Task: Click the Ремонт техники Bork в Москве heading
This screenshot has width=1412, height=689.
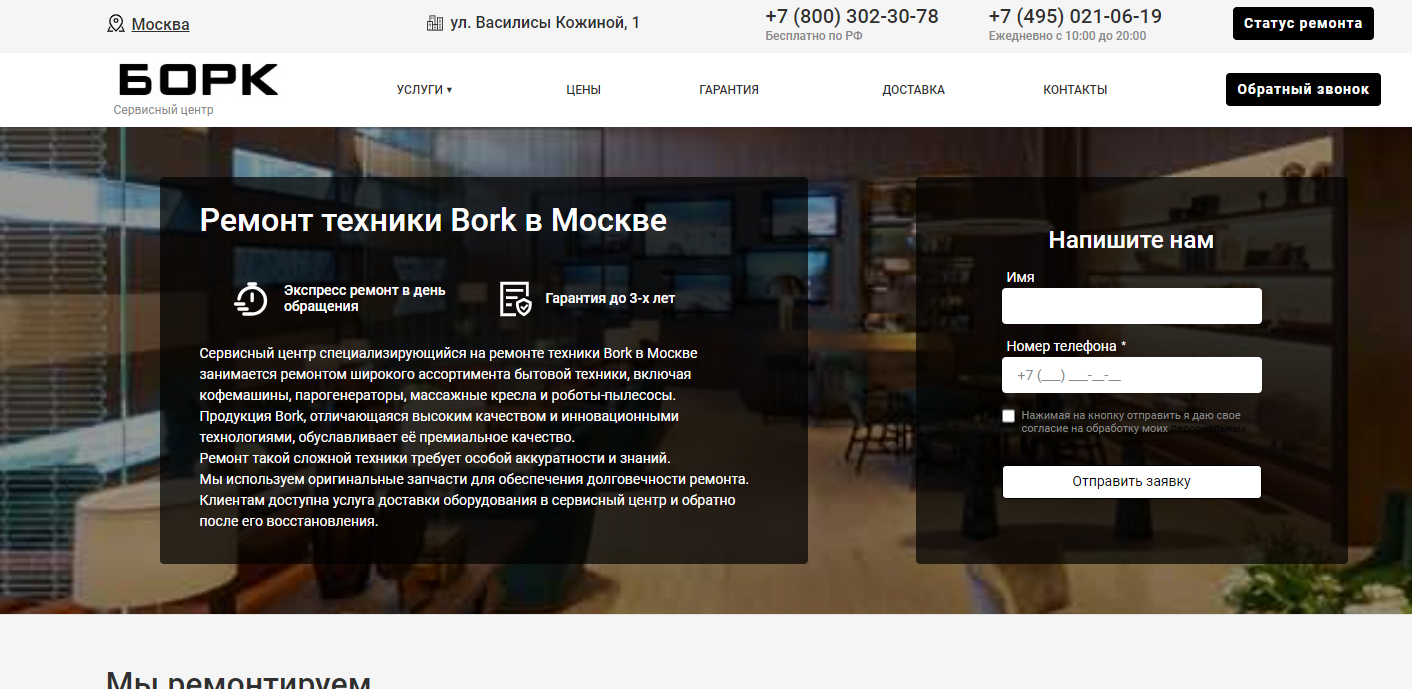Action: 433,220
